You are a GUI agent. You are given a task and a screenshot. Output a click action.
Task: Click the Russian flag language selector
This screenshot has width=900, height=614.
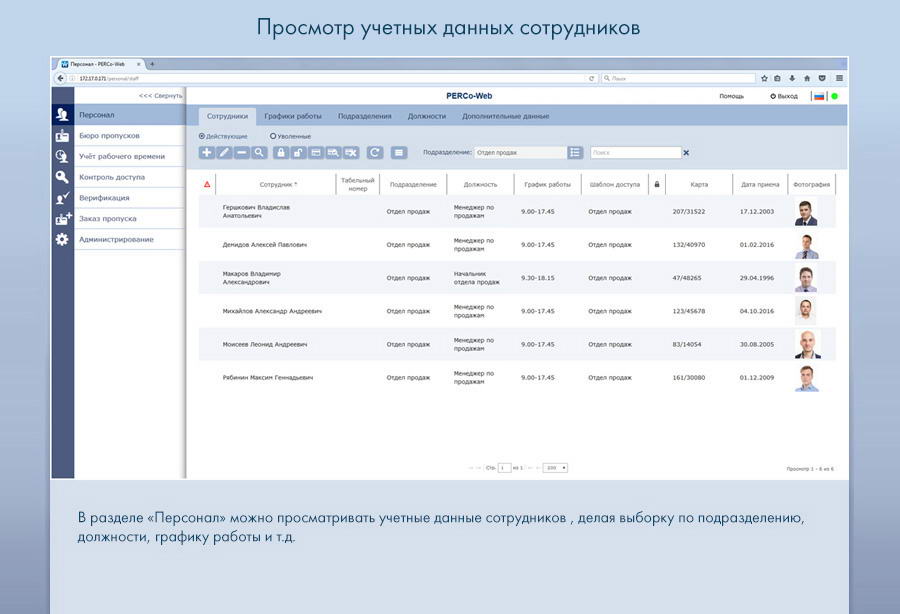tap(819, 96)
